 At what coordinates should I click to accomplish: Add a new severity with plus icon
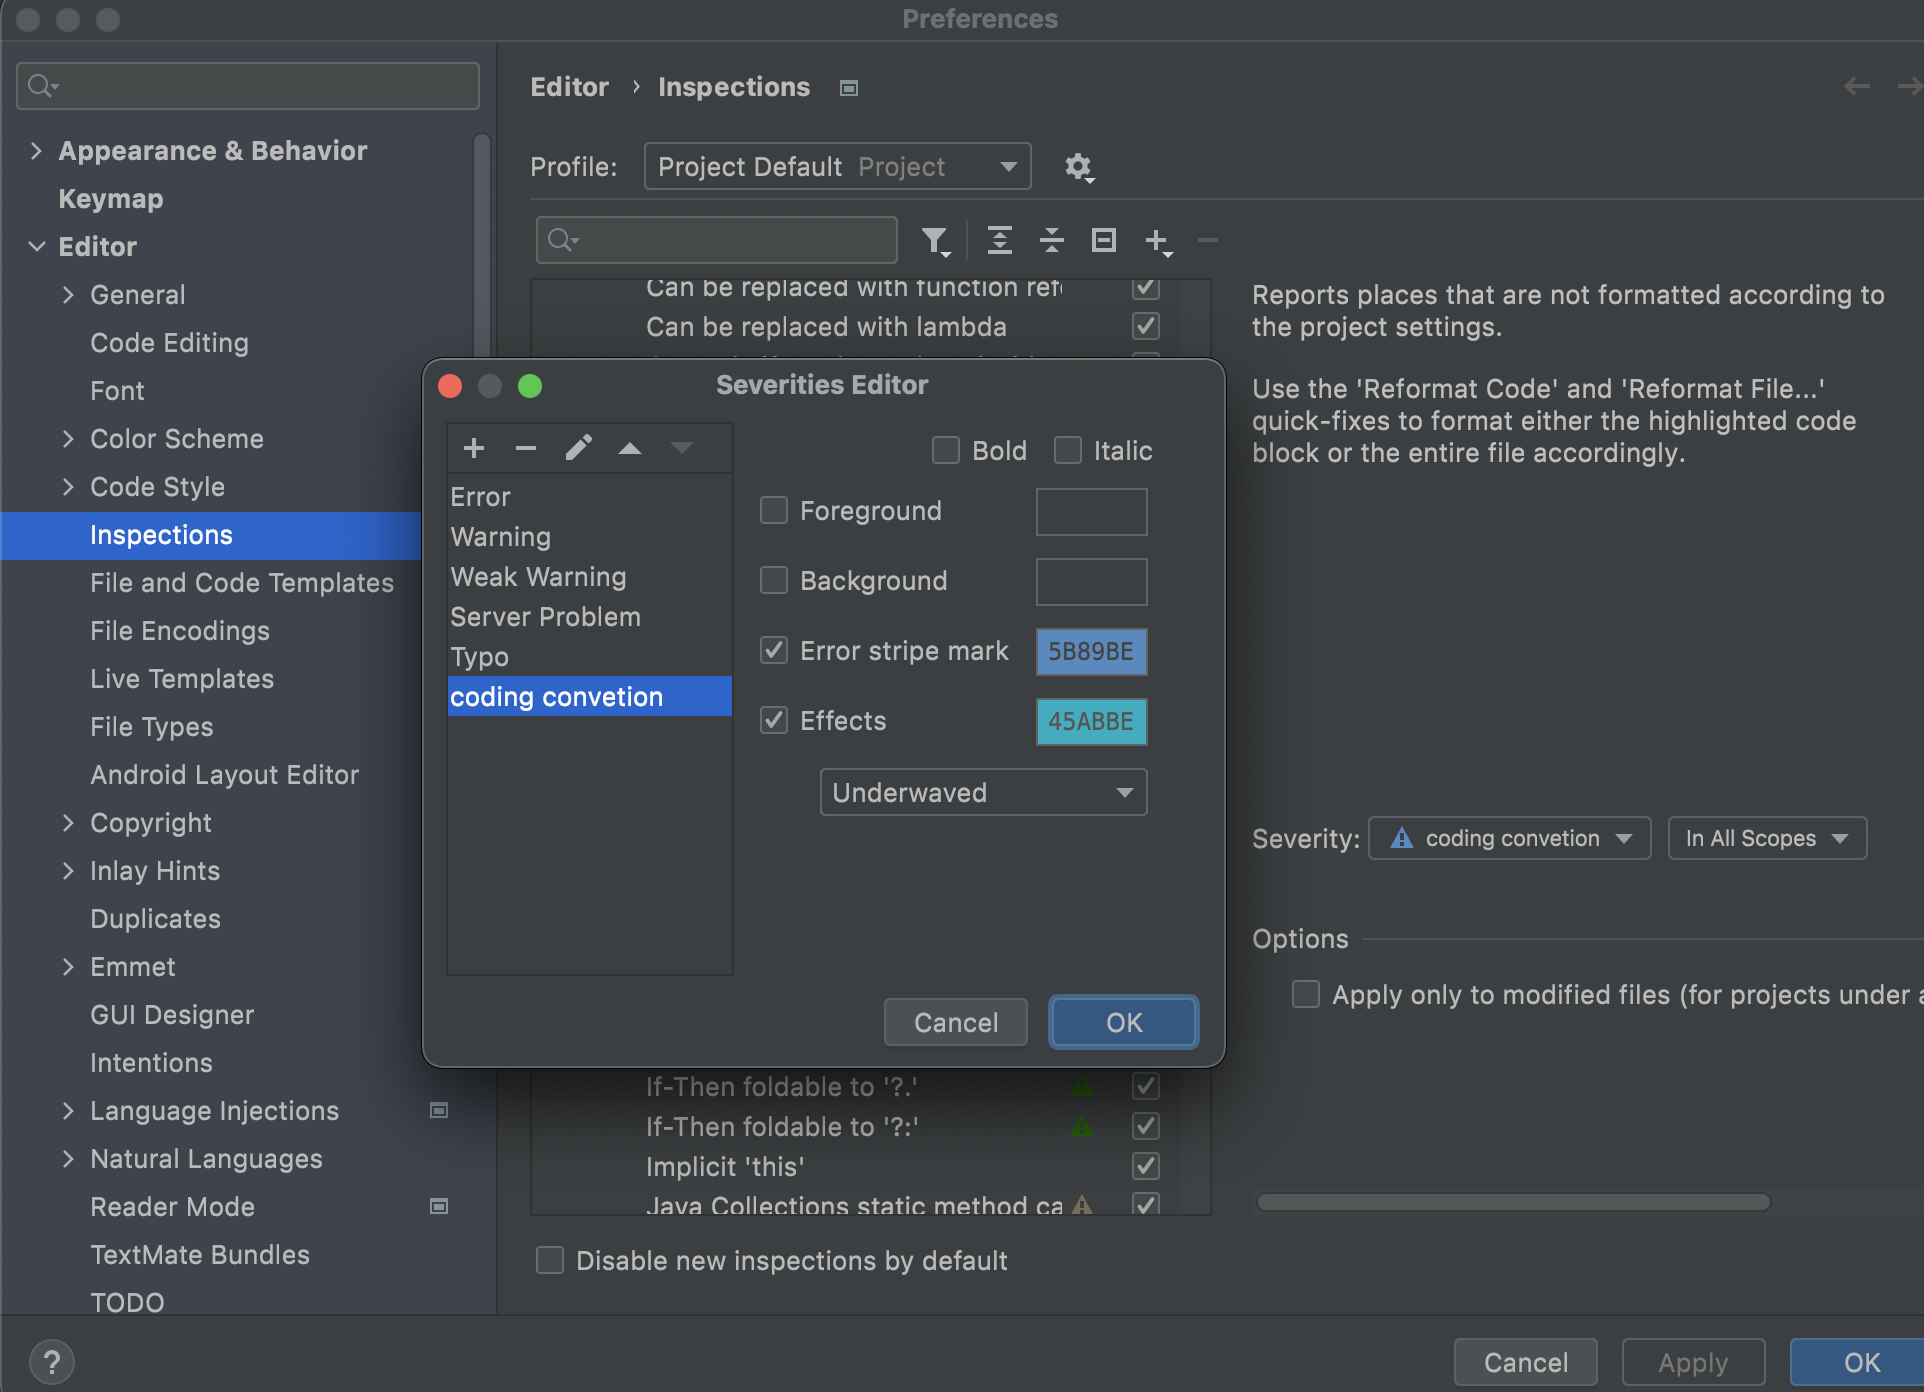[x=474, y=448]
